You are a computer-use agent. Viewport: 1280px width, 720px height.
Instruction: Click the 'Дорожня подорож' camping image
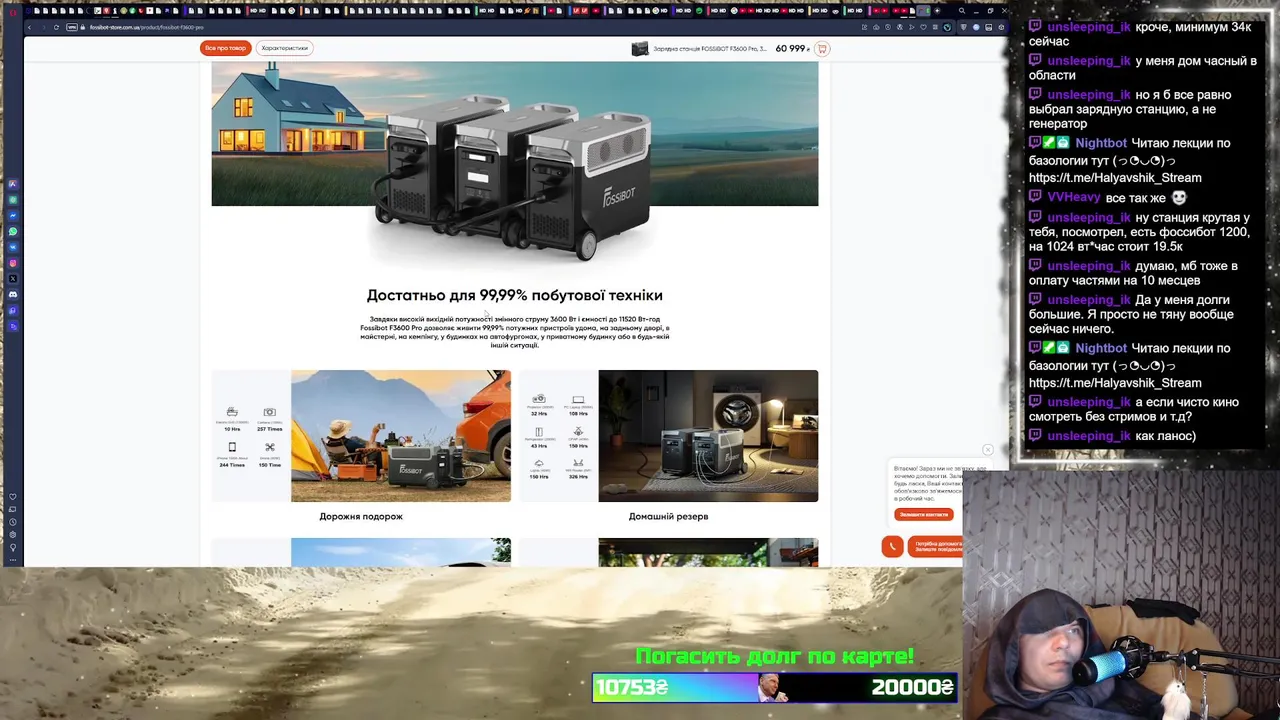pyautogui.click(x=401, y=436)
